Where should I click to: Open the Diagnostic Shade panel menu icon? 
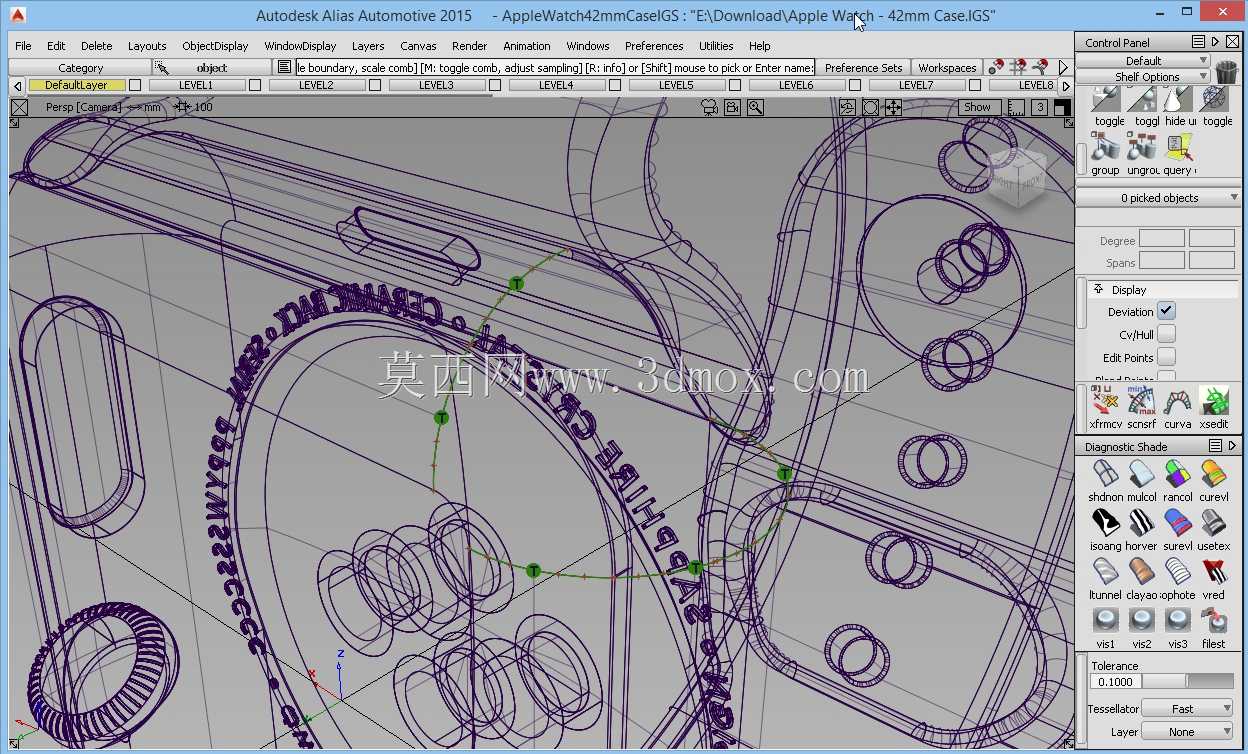[1215, 446]
